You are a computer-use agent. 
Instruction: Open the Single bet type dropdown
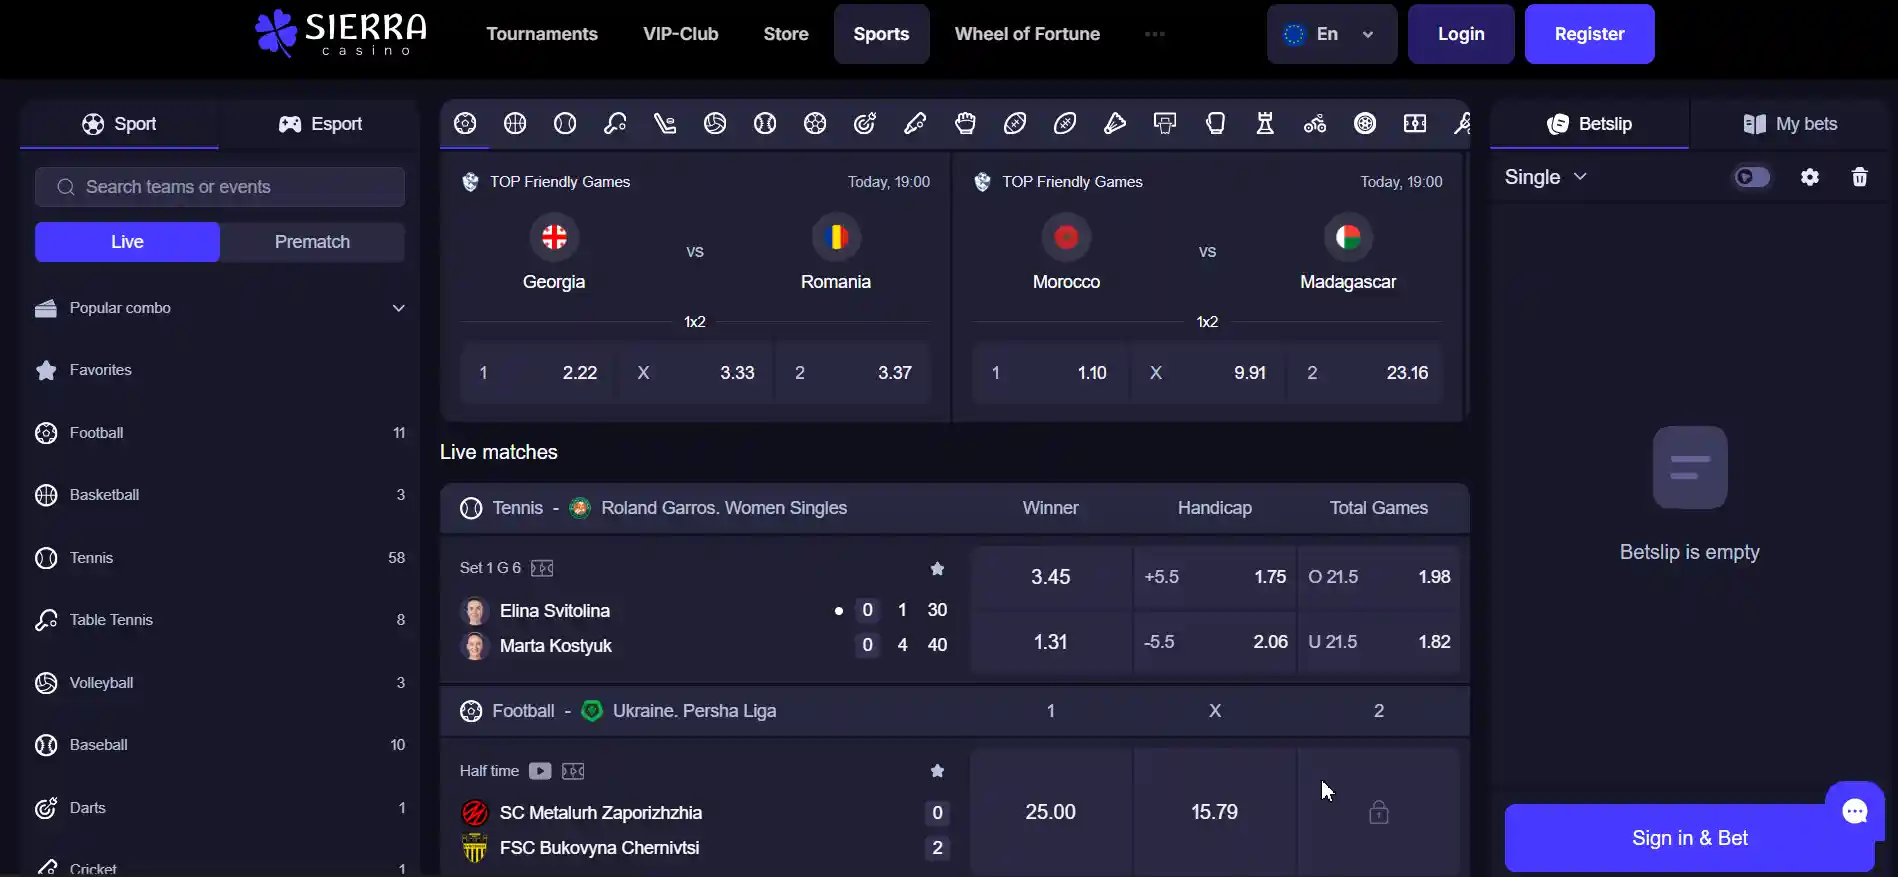pyautogui.click(x=1546, y=177)
